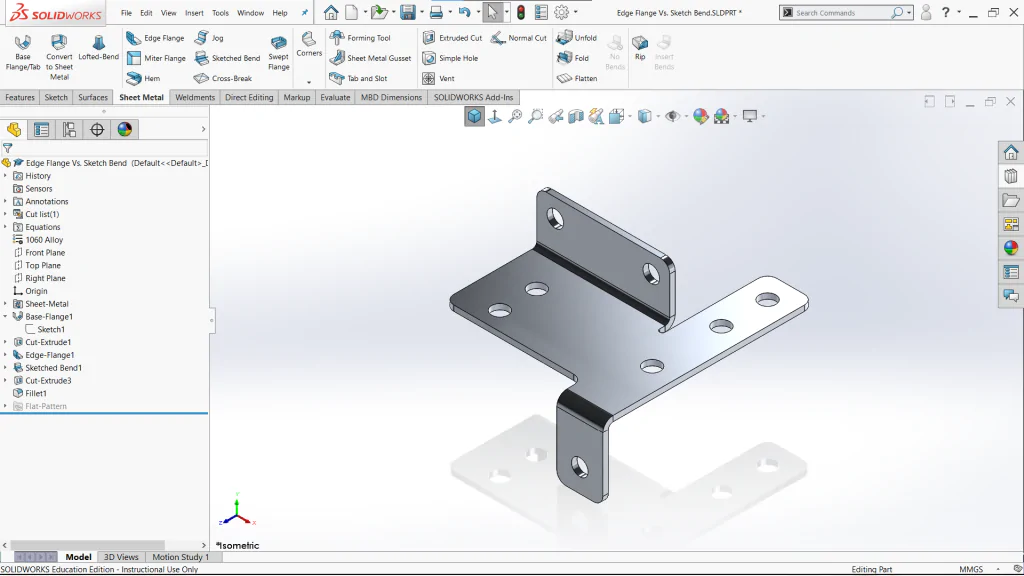The height and width of the screenshot is (576, 1024).
Task: Open Hide/Show Items dropdown
Action: point(686,116)
